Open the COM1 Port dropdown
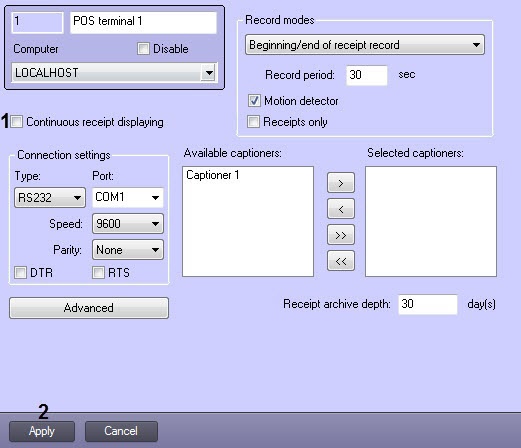The image size is (521, 448). click(x=128, y=197)
